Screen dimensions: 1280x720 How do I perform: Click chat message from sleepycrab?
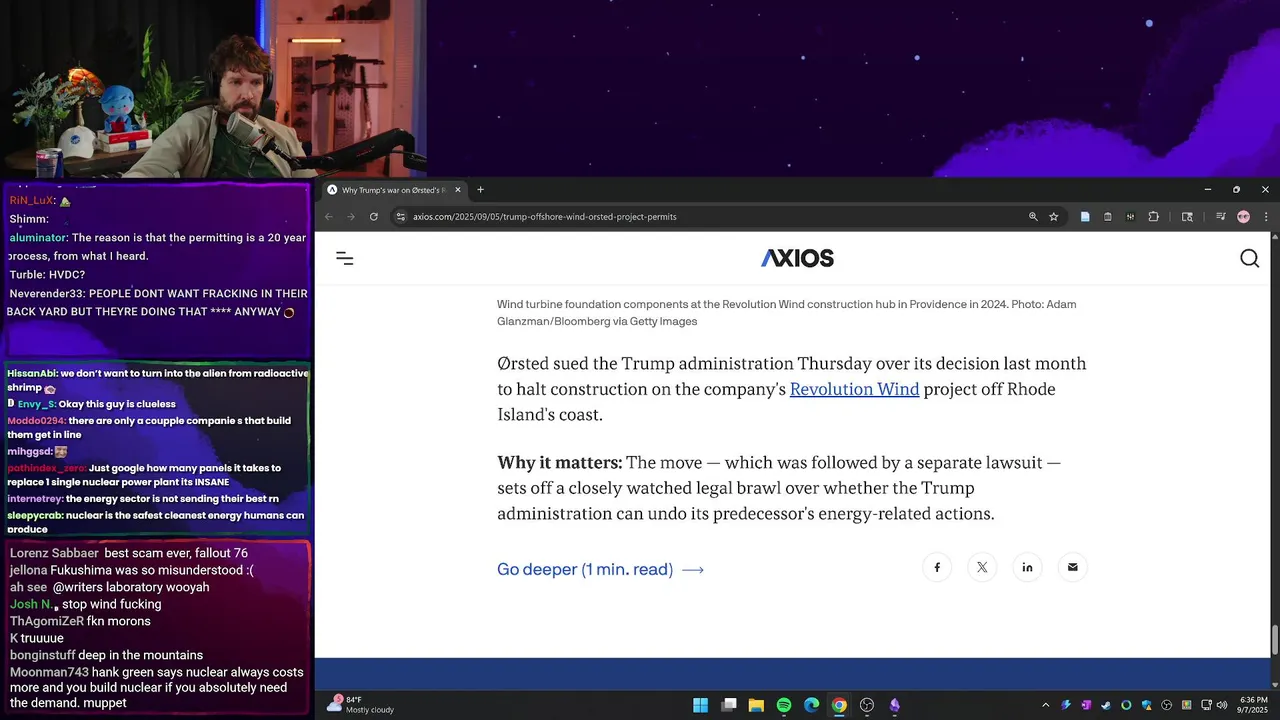[x=156, y=522]
